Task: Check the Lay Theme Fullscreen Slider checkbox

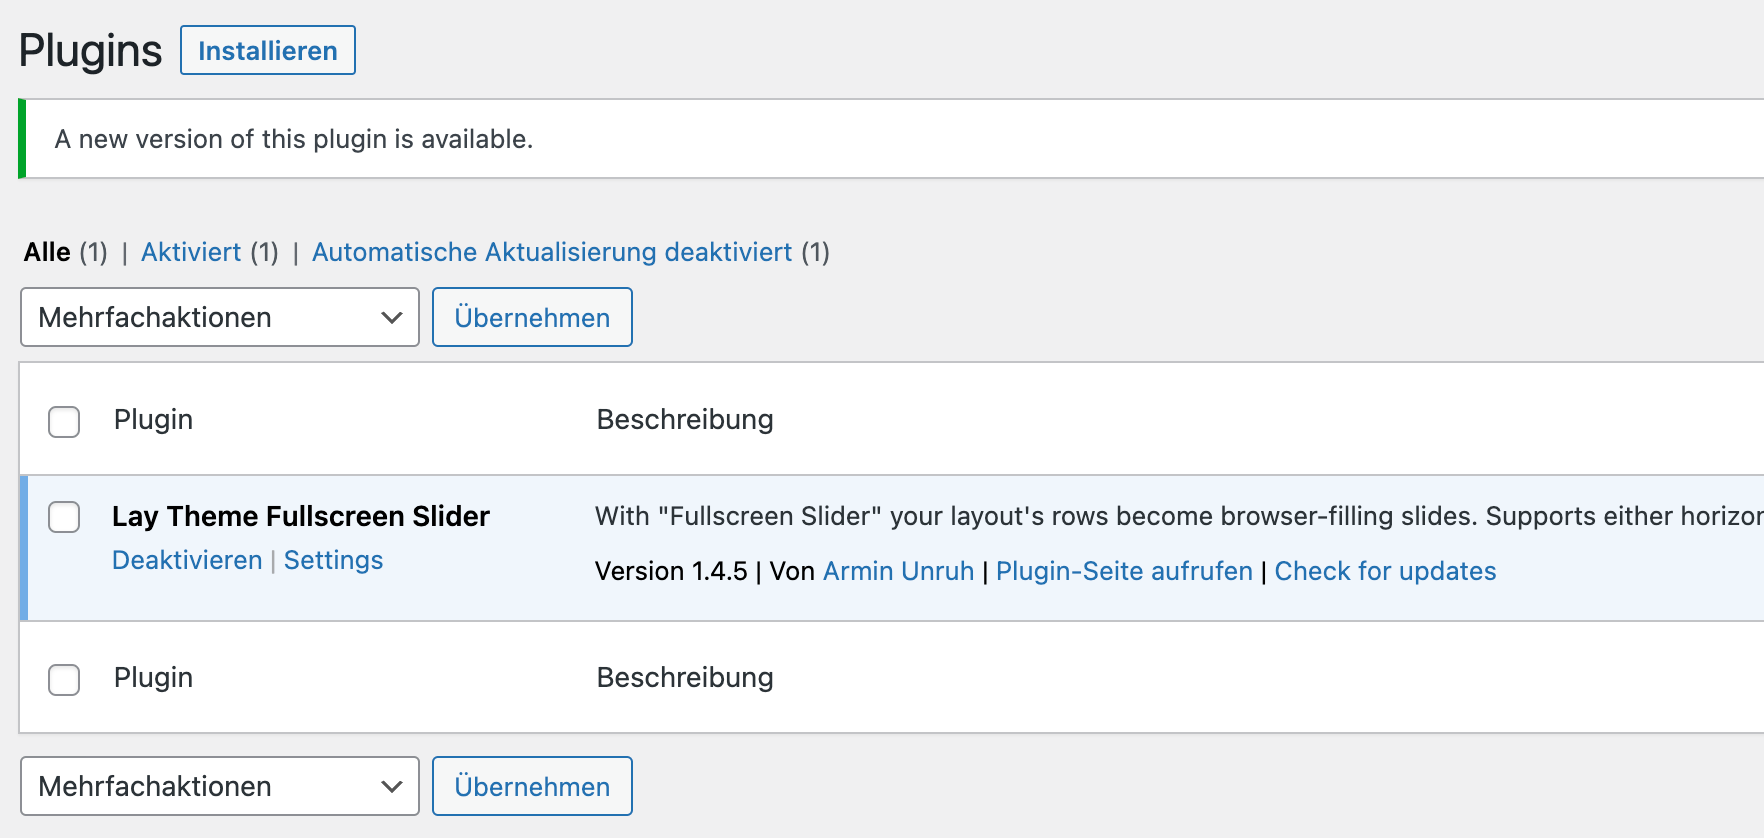Action: [x=64, y=517]
